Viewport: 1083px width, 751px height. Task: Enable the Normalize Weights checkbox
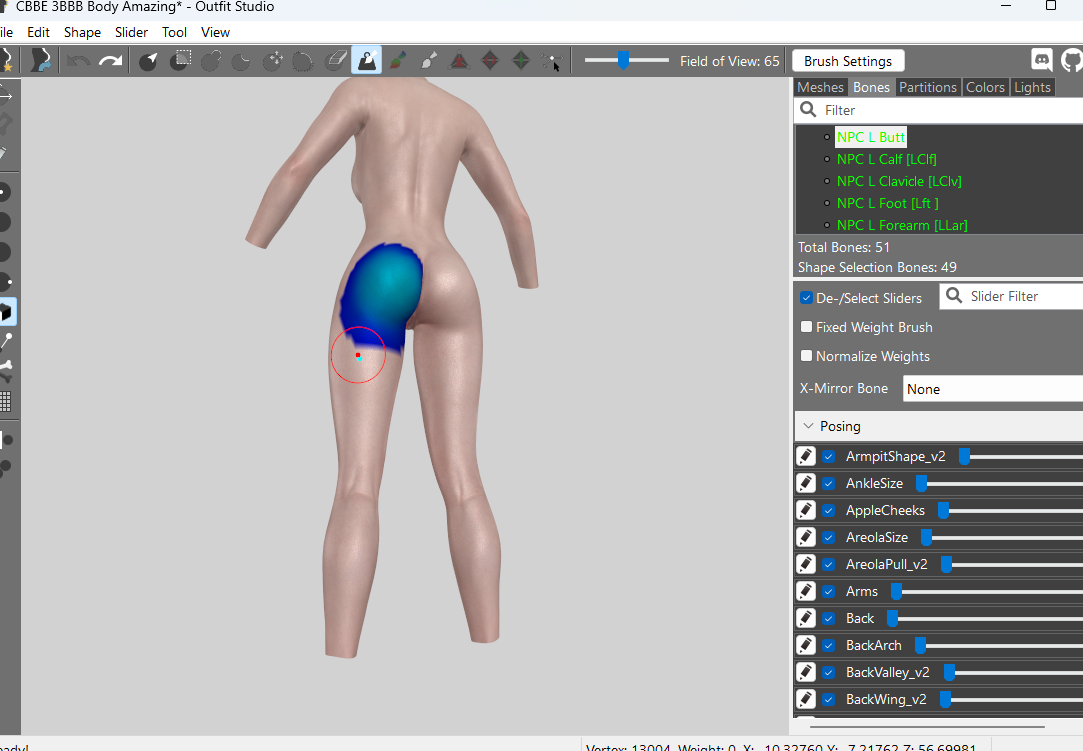click(806, 356)
